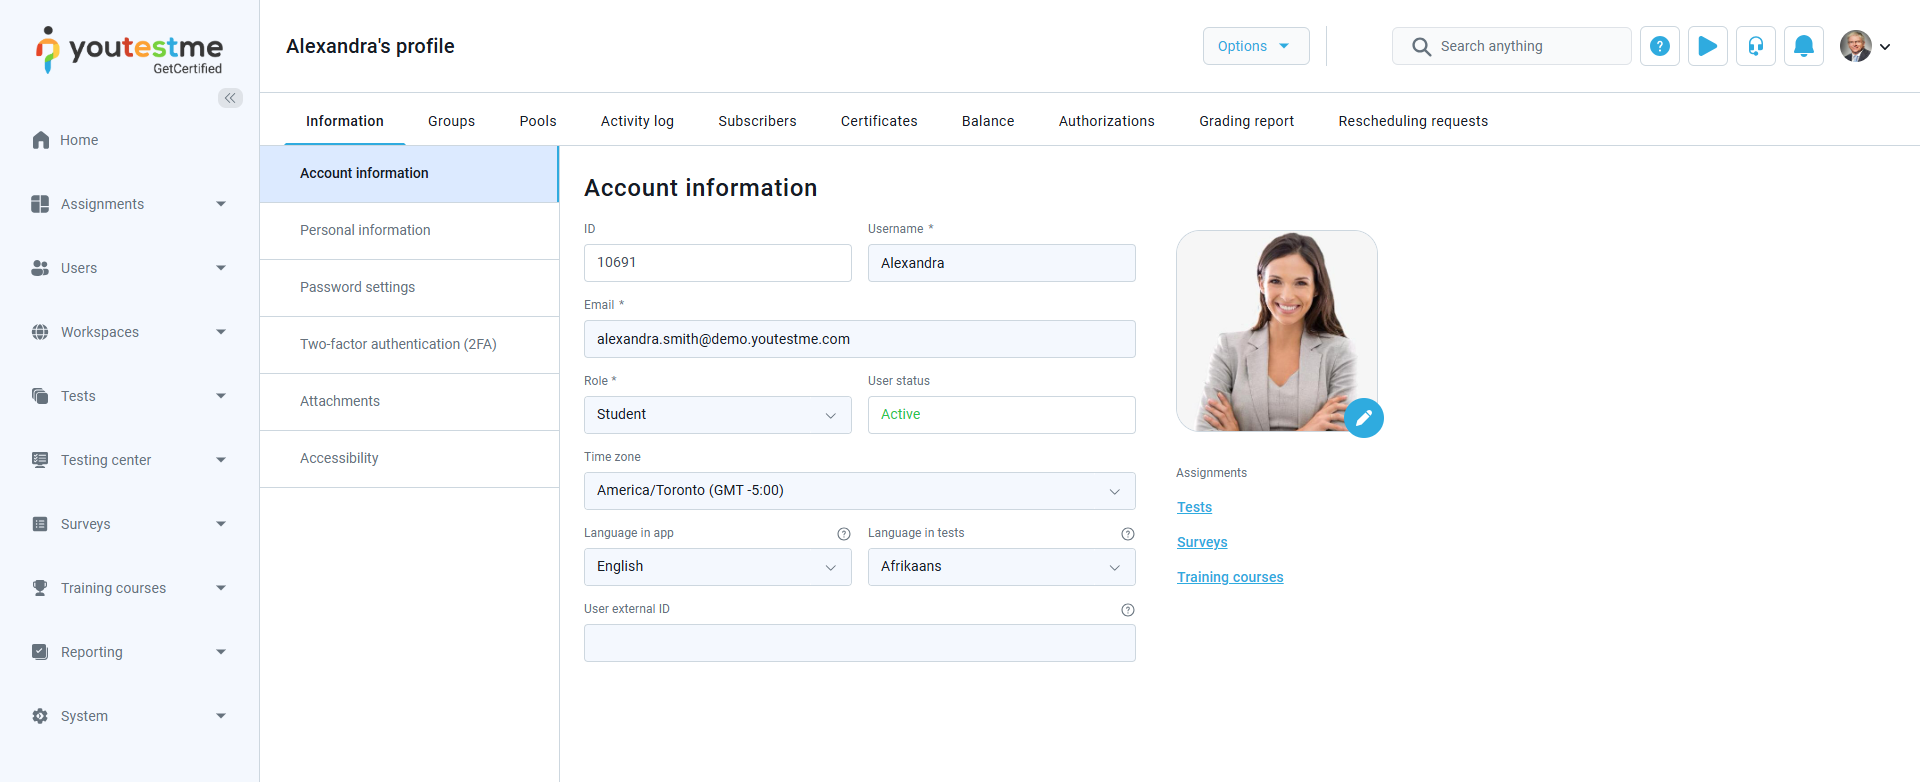Click the search magnifier icon
1920x782 pixels.
click(1421, 46)
